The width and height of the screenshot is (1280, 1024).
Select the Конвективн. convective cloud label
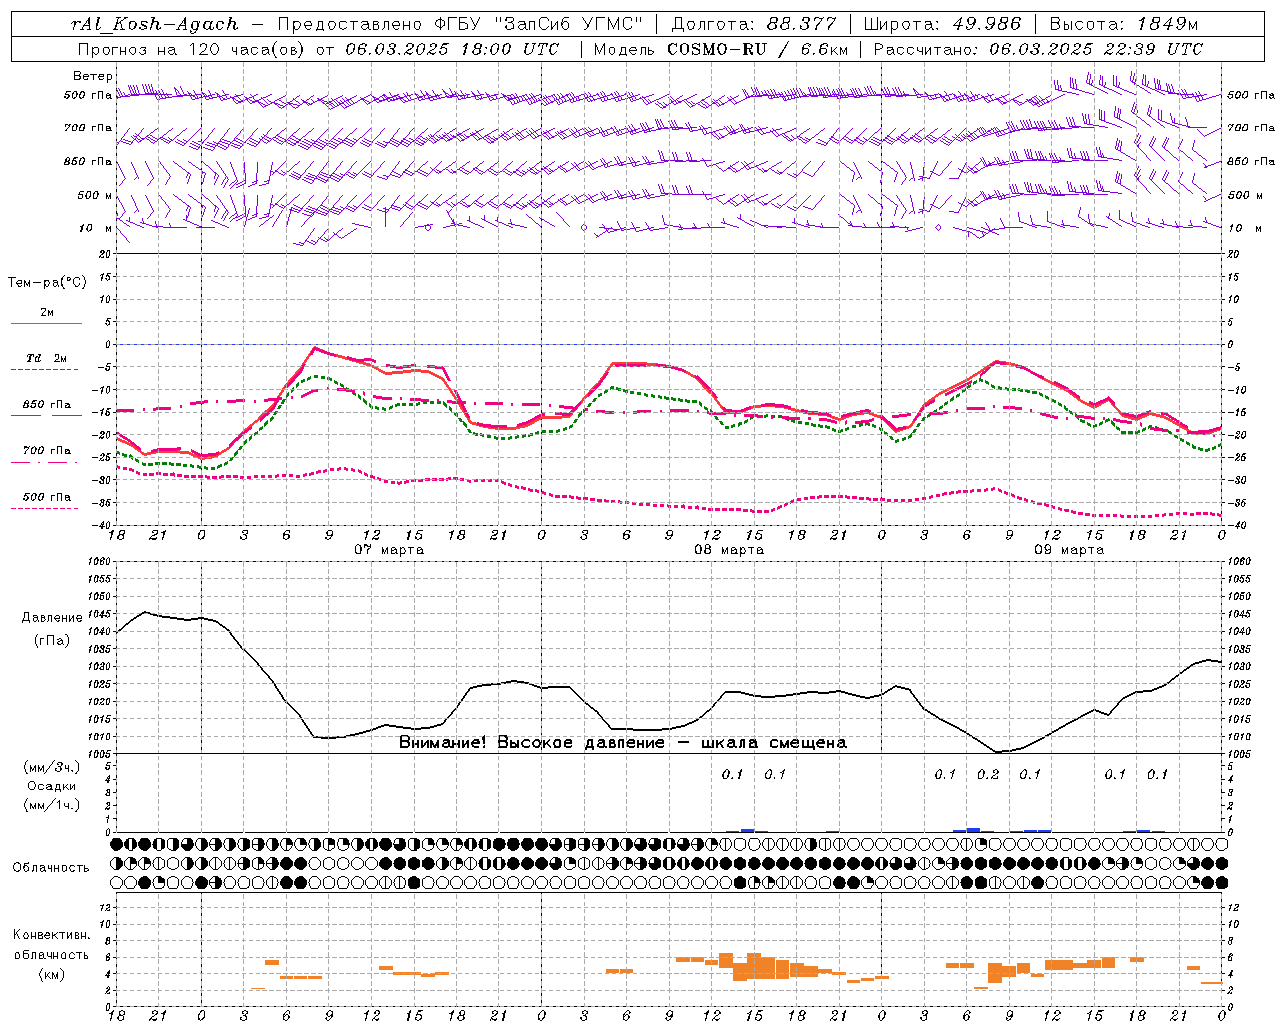(x=52, y=935)
